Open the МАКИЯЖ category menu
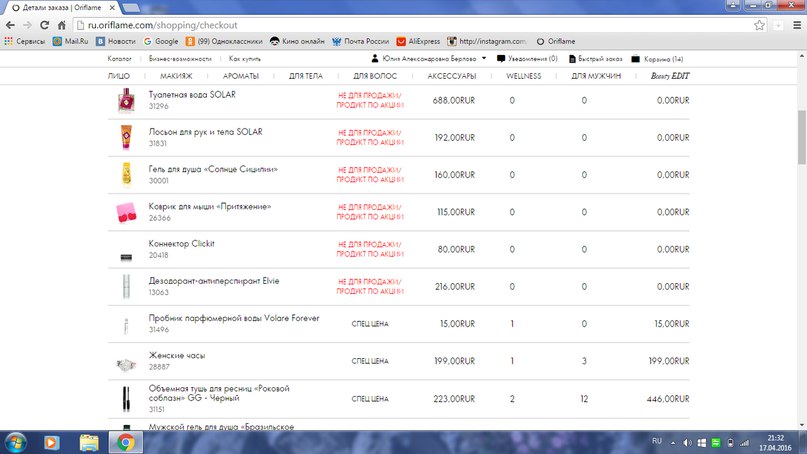The width and height of the screenshot is (807, 454). [x=176, y=76]
